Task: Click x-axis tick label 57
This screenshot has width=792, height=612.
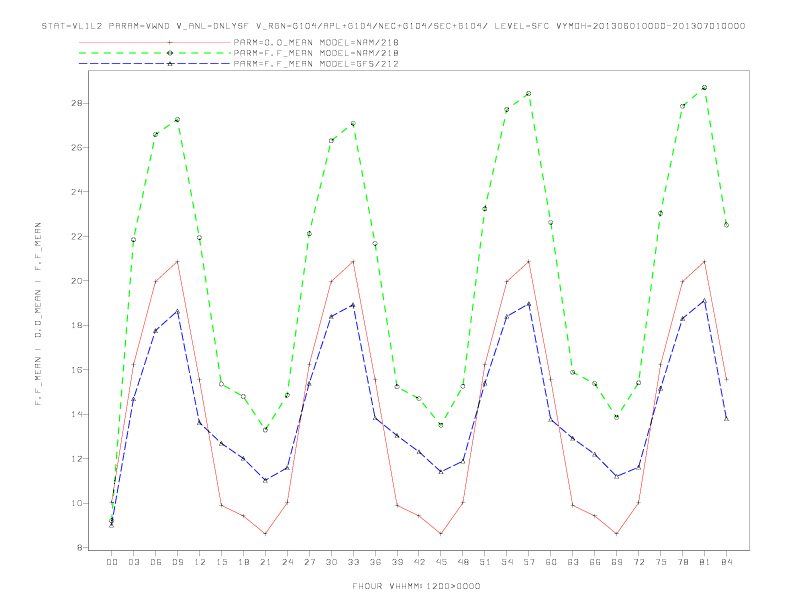Action: click(529, 562)
